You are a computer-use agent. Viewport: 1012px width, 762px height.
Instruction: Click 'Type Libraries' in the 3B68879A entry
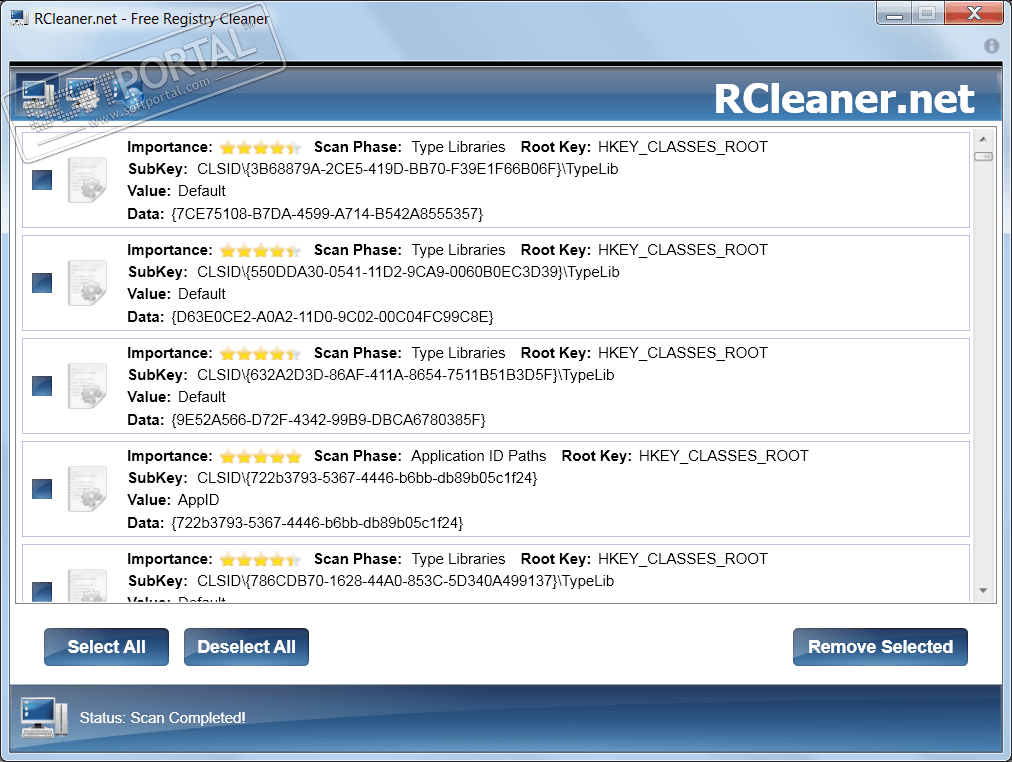[458, 147]
